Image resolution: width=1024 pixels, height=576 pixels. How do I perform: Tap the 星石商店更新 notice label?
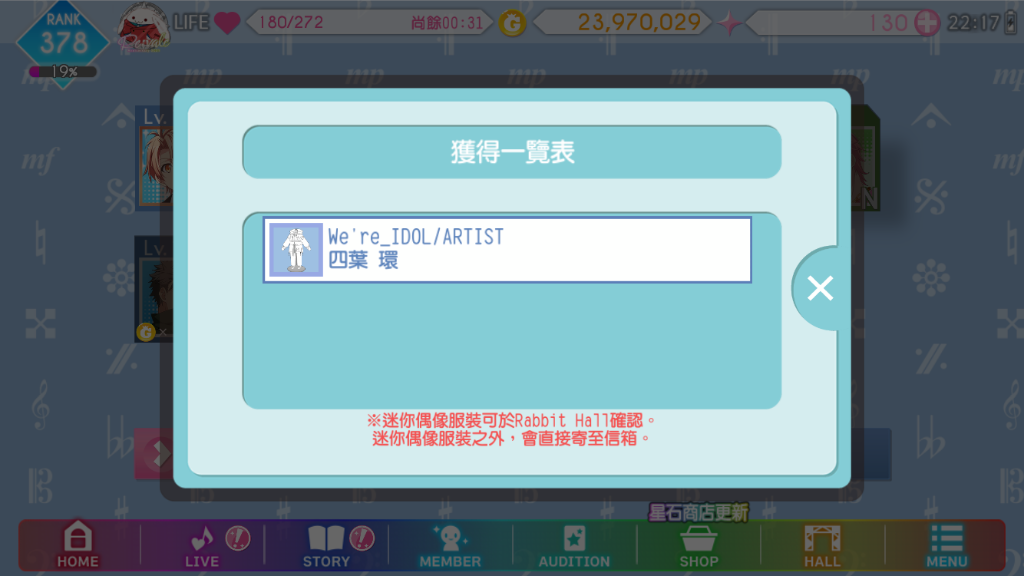tap(698, 513)
